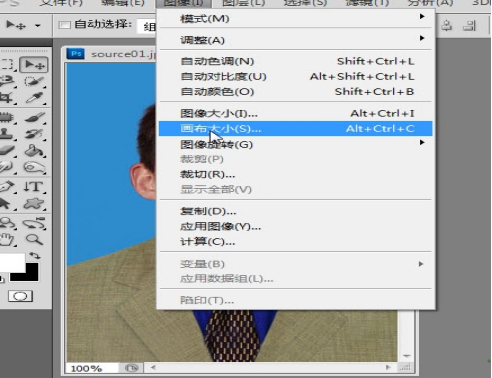
Task: Select the Zoom magnifier tool
Action: pyautogui.click(x=34, y=239)
